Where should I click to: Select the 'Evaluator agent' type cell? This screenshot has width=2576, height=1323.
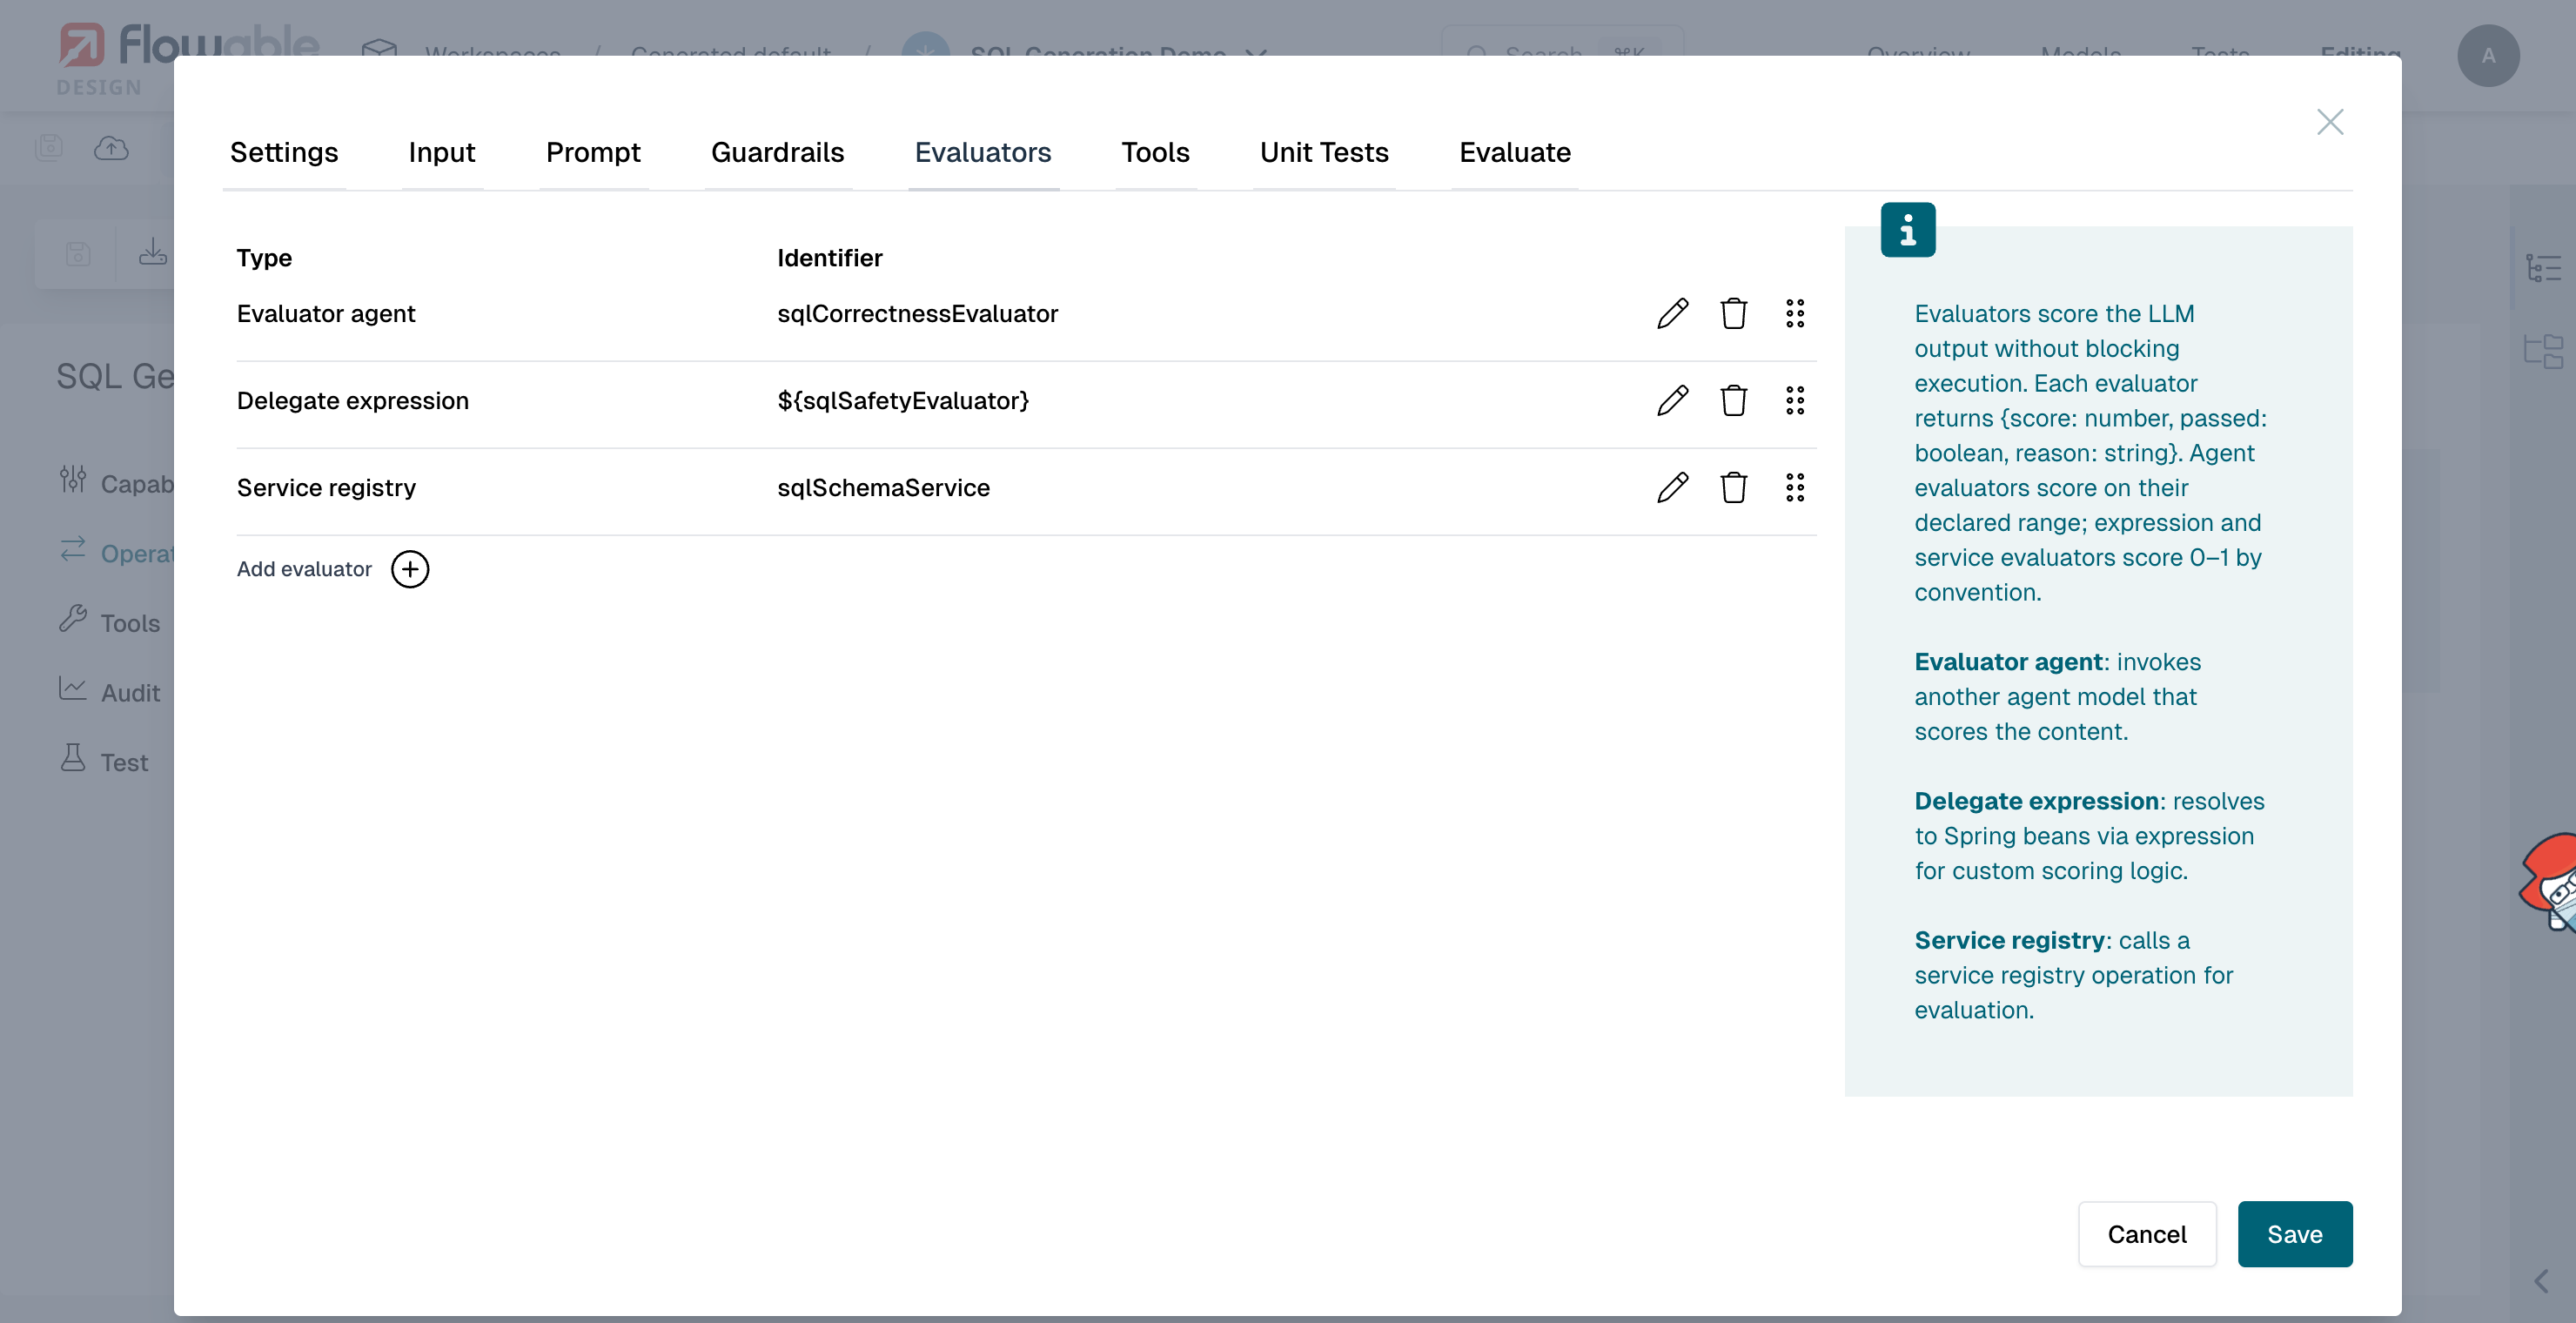[x=326, y=314]
